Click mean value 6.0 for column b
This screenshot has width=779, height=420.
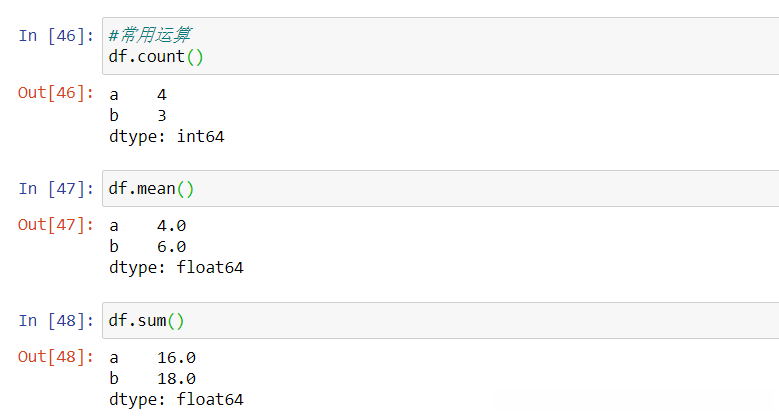coord(172,247)
